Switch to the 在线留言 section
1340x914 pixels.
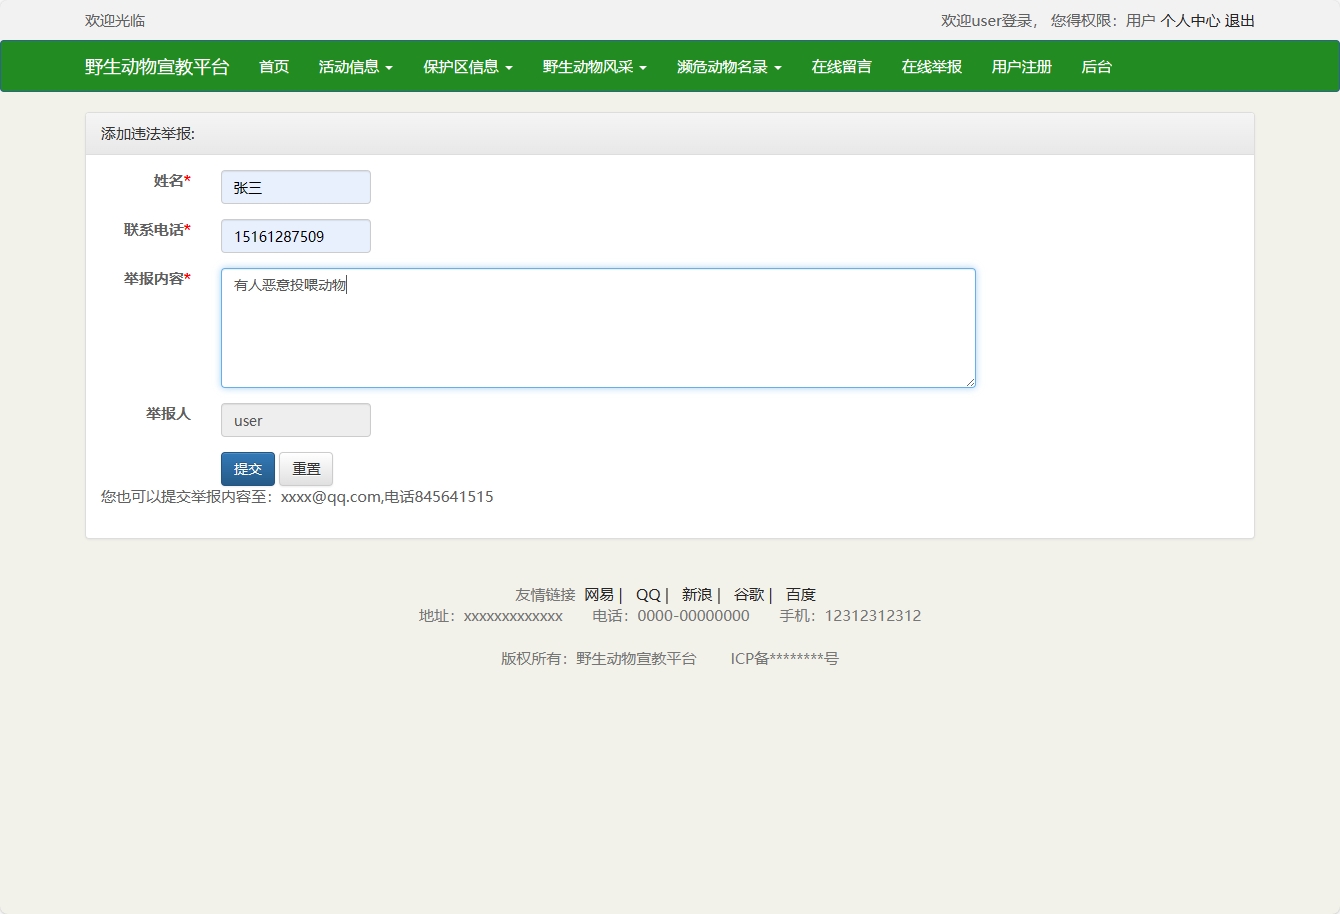841,66
